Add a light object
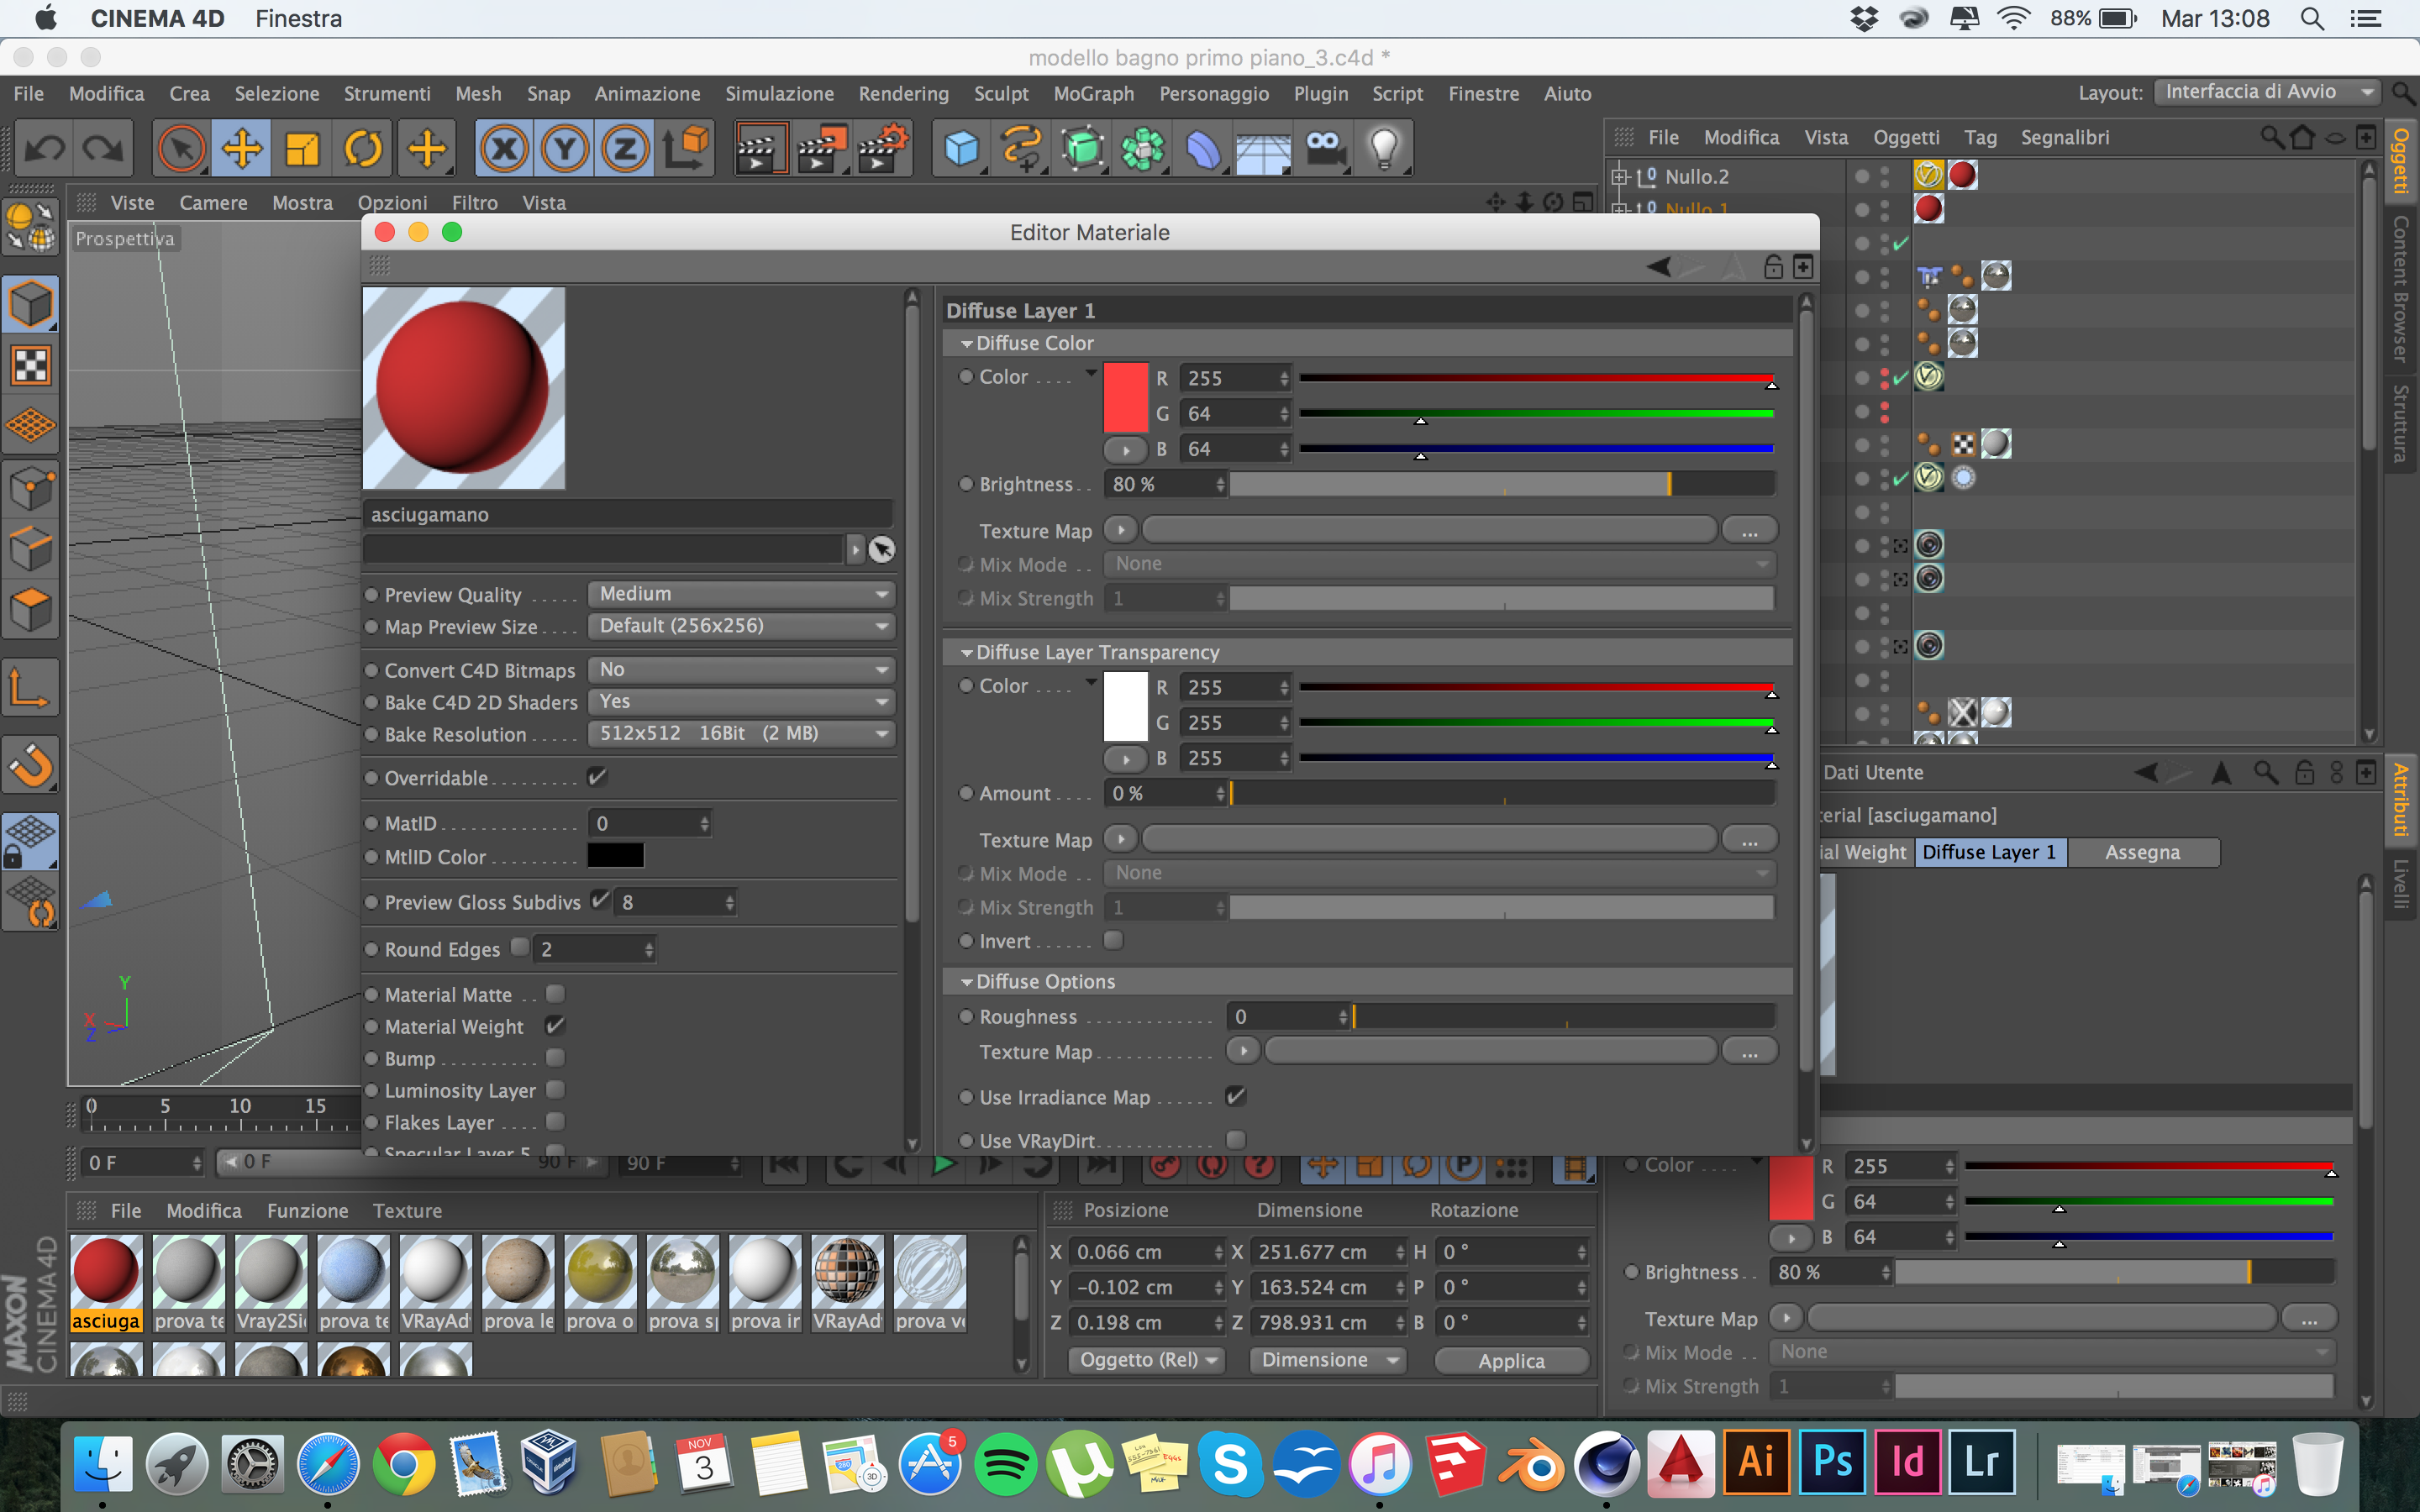Viewport: 2420px width, 1512px height. coord(1384,149)
